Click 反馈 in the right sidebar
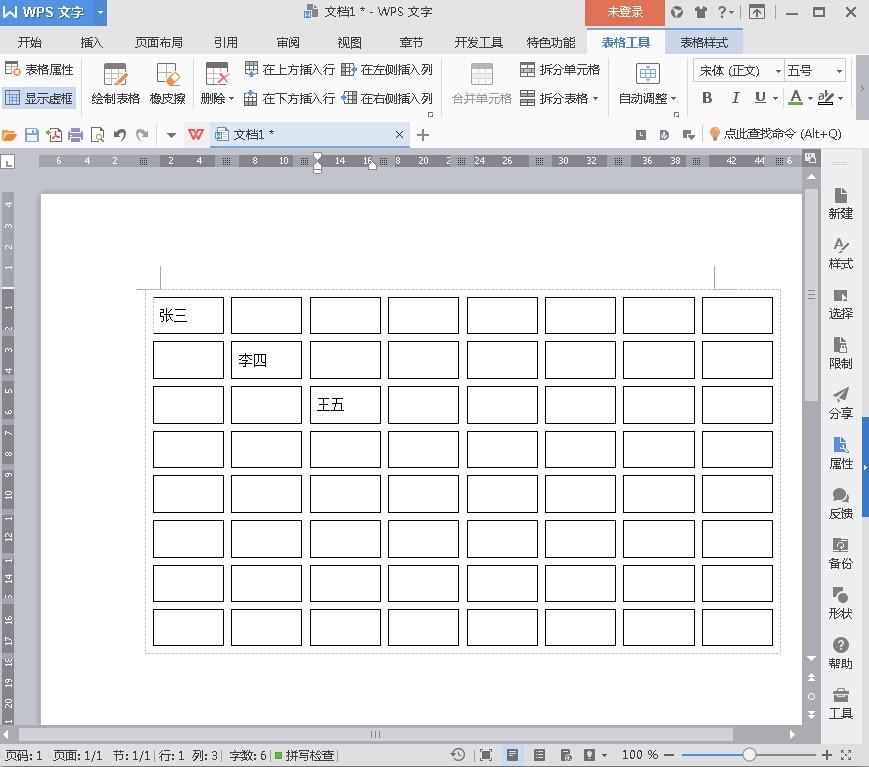The image size is (869, 767). point(840,504)
